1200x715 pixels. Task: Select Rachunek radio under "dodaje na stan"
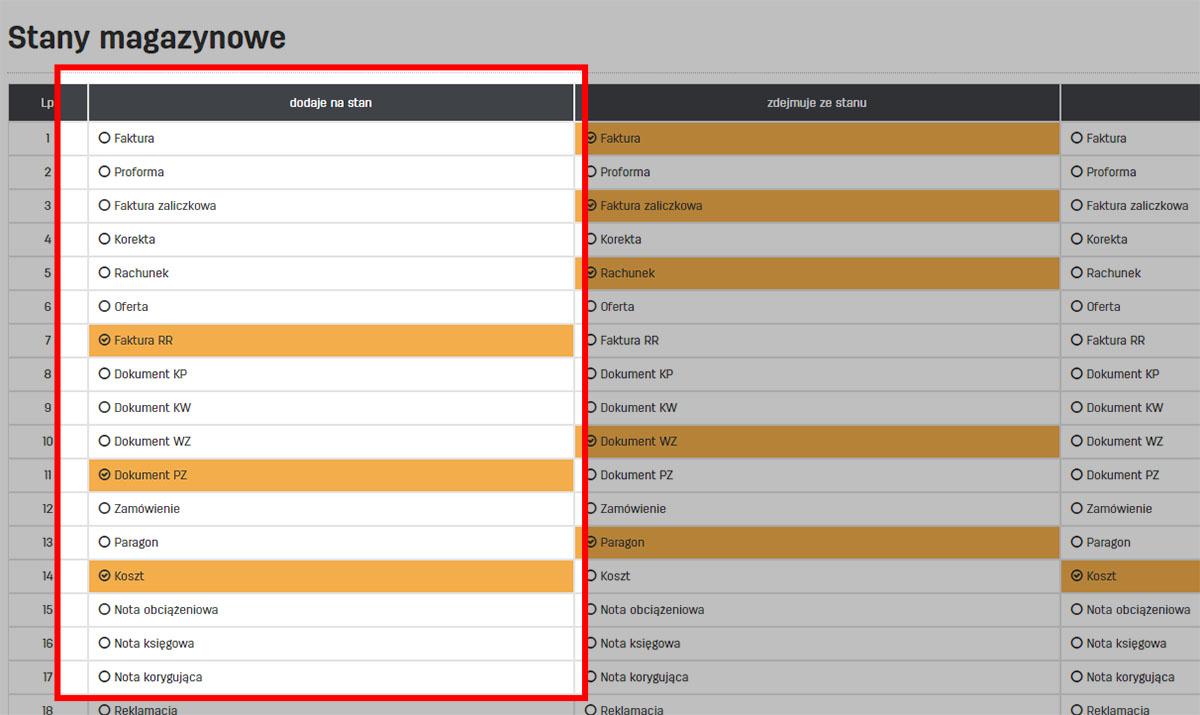coord(105,272)
